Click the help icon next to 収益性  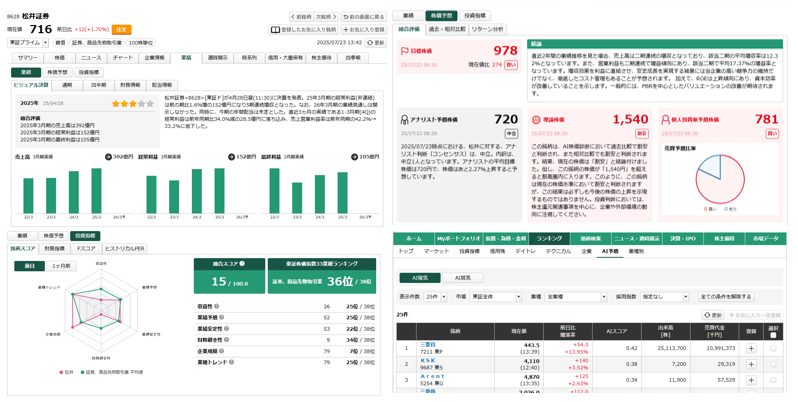(x=217, y=307)
